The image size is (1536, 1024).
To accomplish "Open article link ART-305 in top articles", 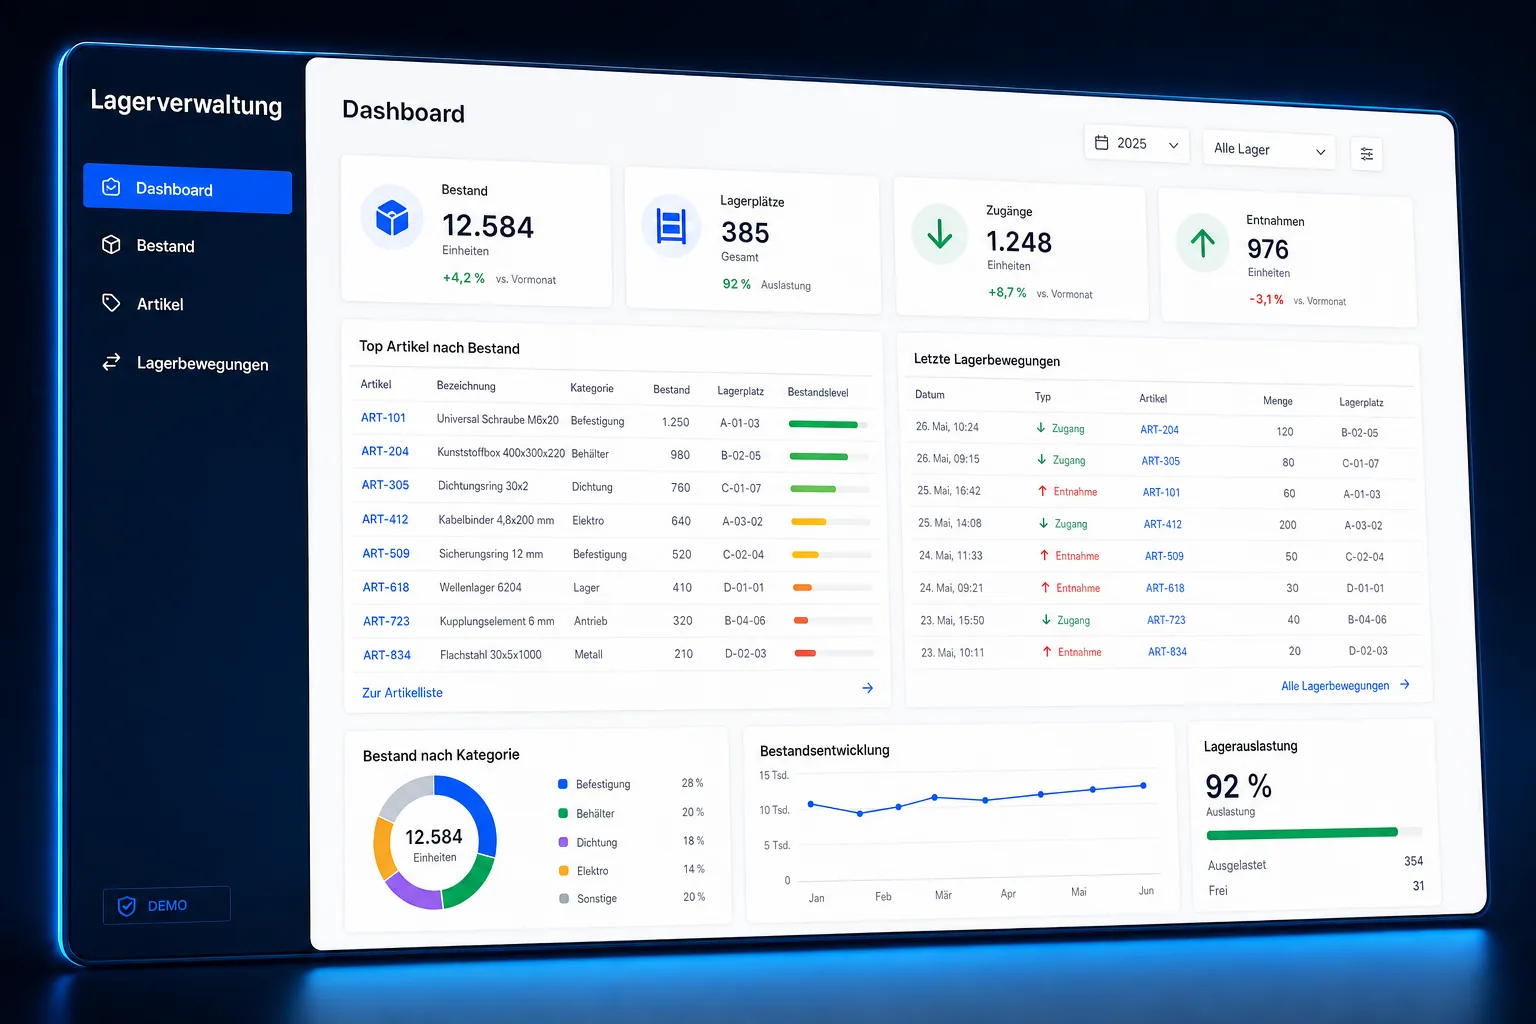I will [x=385, y=485].
